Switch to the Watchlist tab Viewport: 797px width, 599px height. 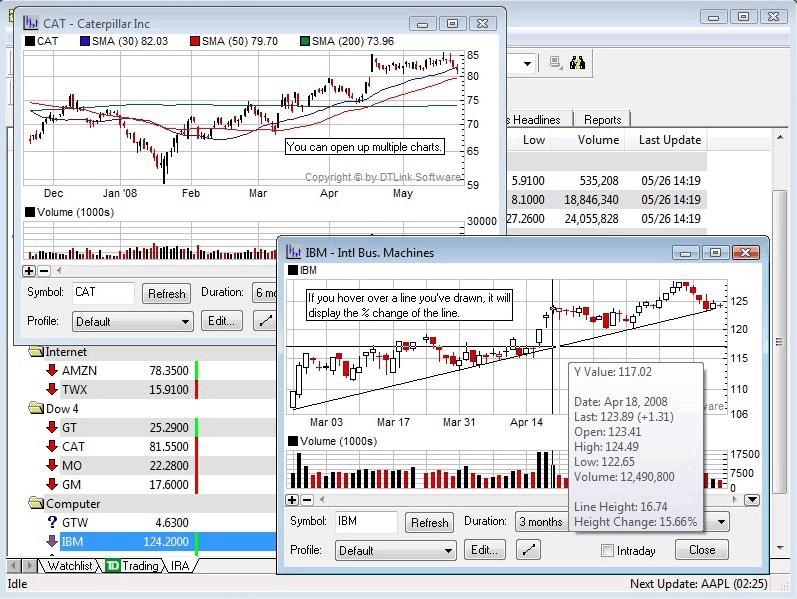click(70, 565)
